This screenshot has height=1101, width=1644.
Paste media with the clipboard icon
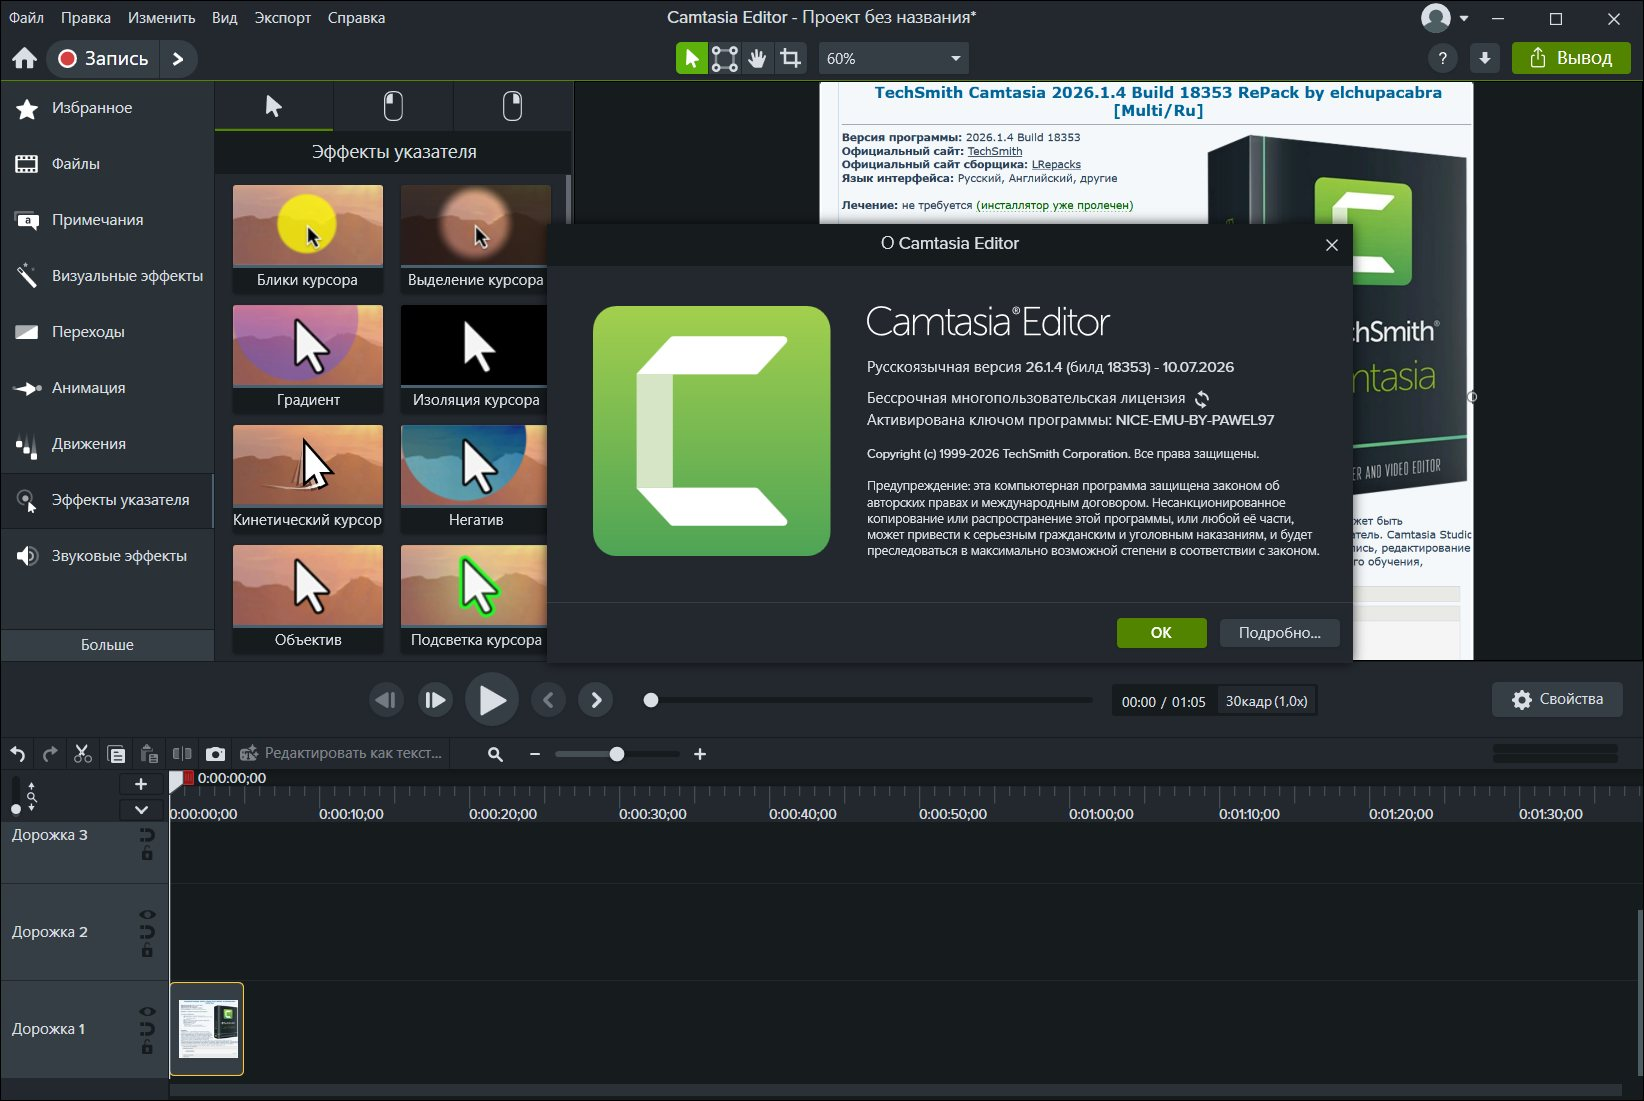(149, 754)
